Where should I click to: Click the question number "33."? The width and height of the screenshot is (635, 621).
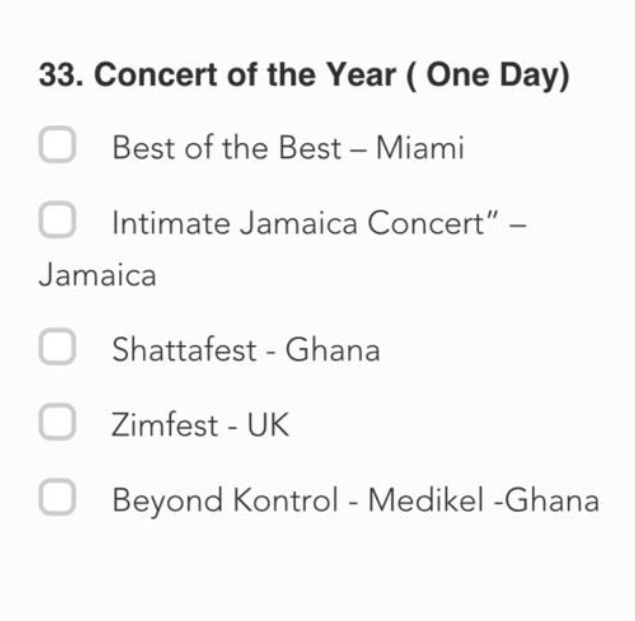point(61,76)
